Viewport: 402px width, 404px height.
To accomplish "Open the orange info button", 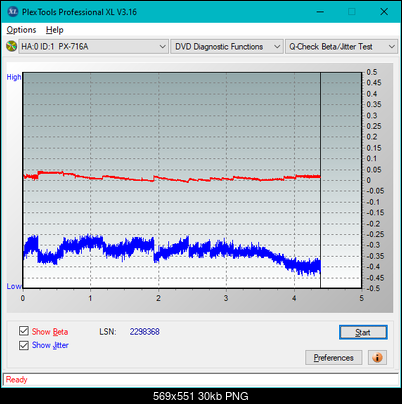I will coord(377,358).
